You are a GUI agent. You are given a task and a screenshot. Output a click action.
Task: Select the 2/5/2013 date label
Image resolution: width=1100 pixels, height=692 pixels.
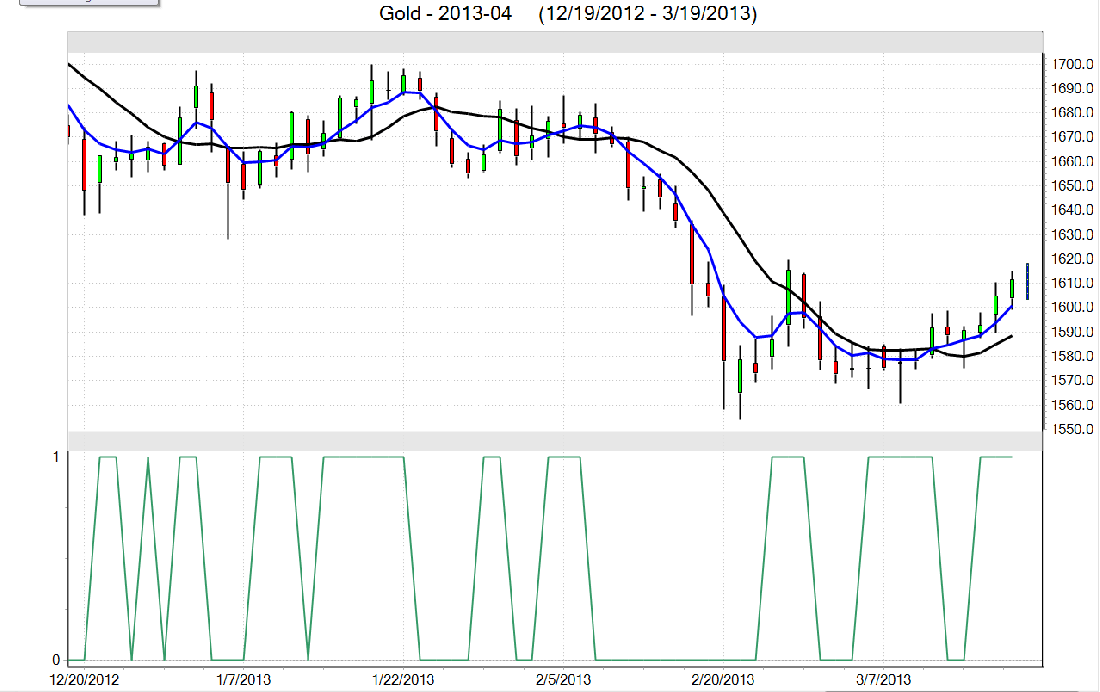(x=562, y=680)
